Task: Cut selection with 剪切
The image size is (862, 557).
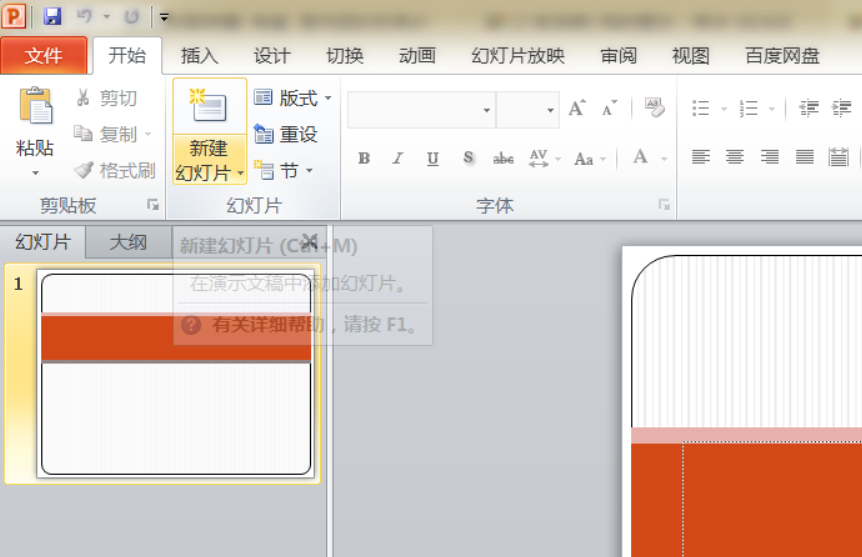Action: pyautogui.click(x=107, y=98)
